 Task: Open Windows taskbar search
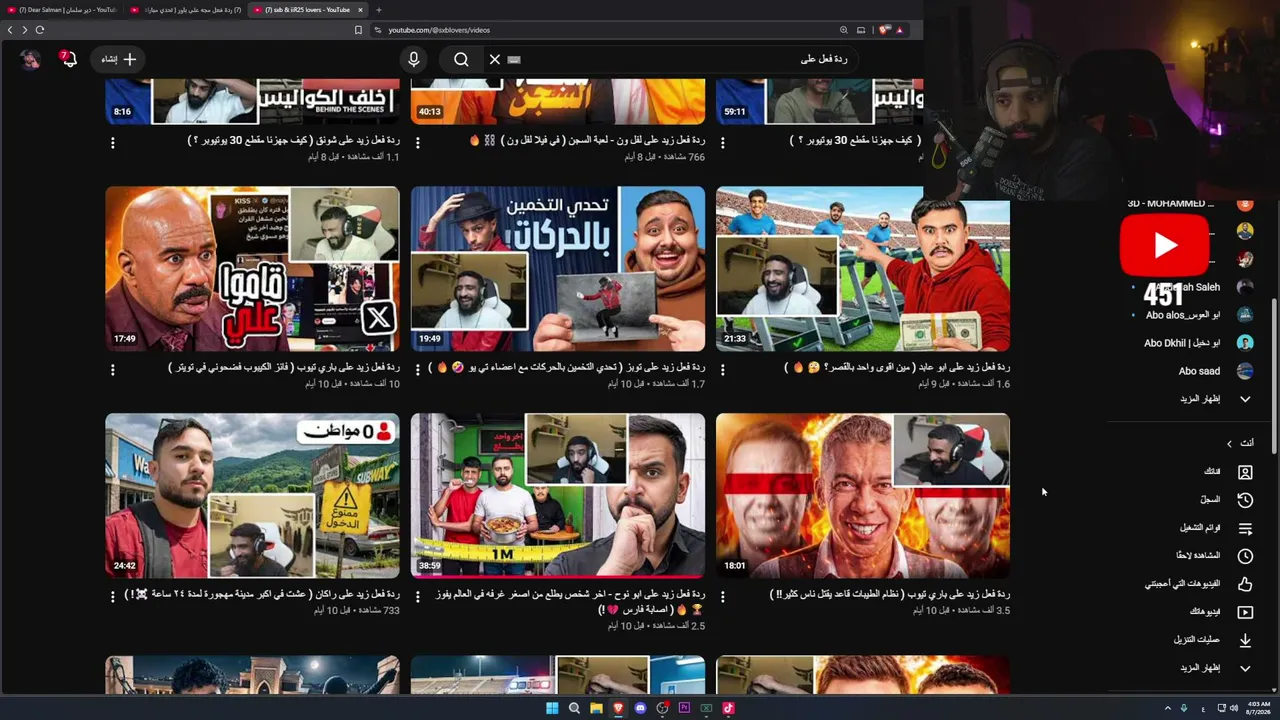coord(574,708)
